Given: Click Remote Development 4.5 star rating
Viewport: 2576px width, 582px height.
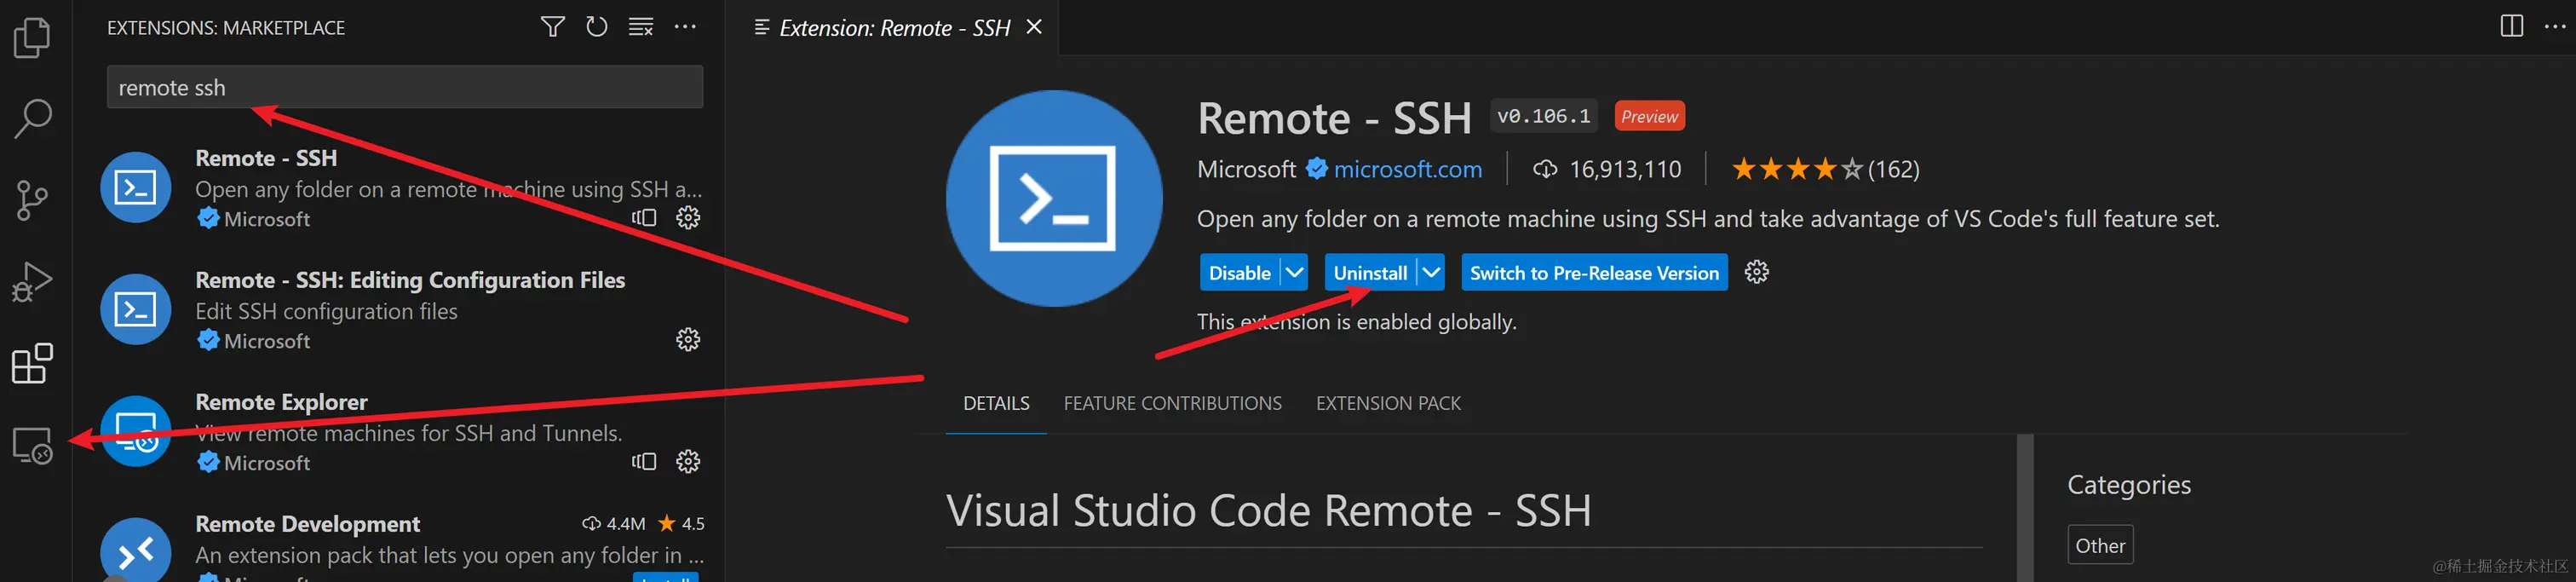Looking at the screenshot, I should pyautogui.click(x=681, y=523).
